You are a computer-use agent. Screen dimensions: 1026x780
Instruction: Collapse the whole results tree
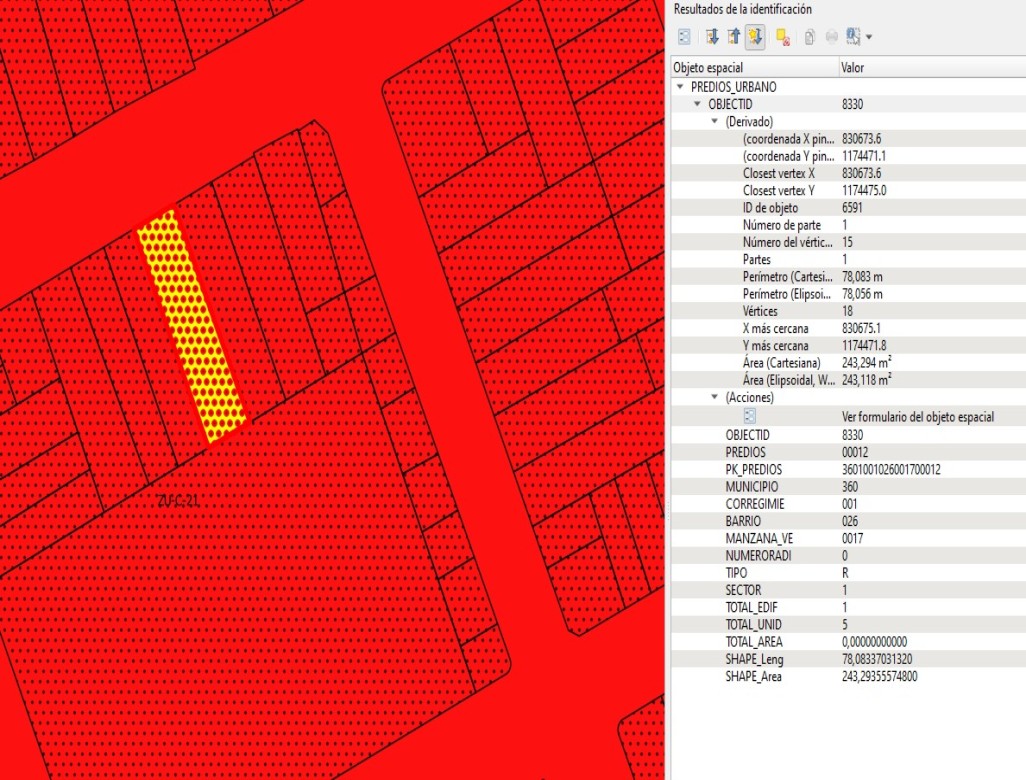pos(734,38)
